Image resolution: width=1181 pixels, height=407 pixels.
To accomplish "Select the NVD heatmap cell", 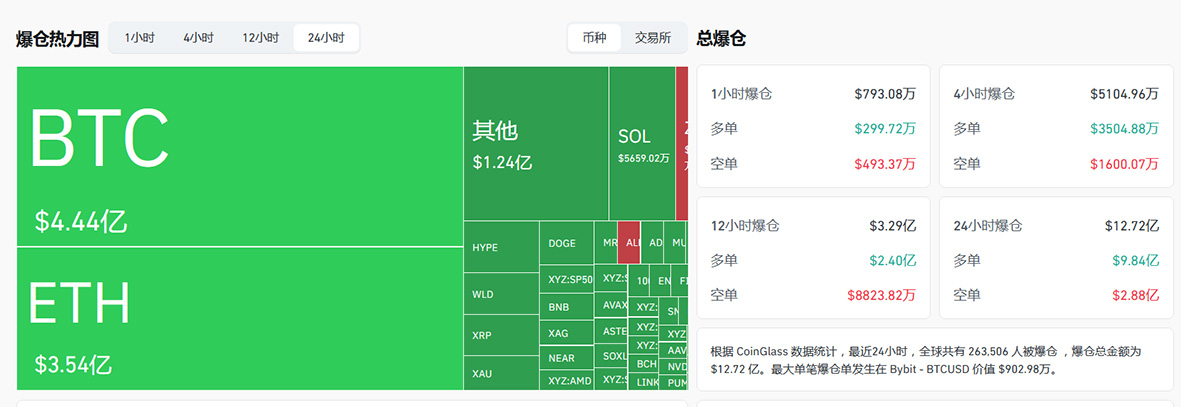I will (x=673, y=366).
